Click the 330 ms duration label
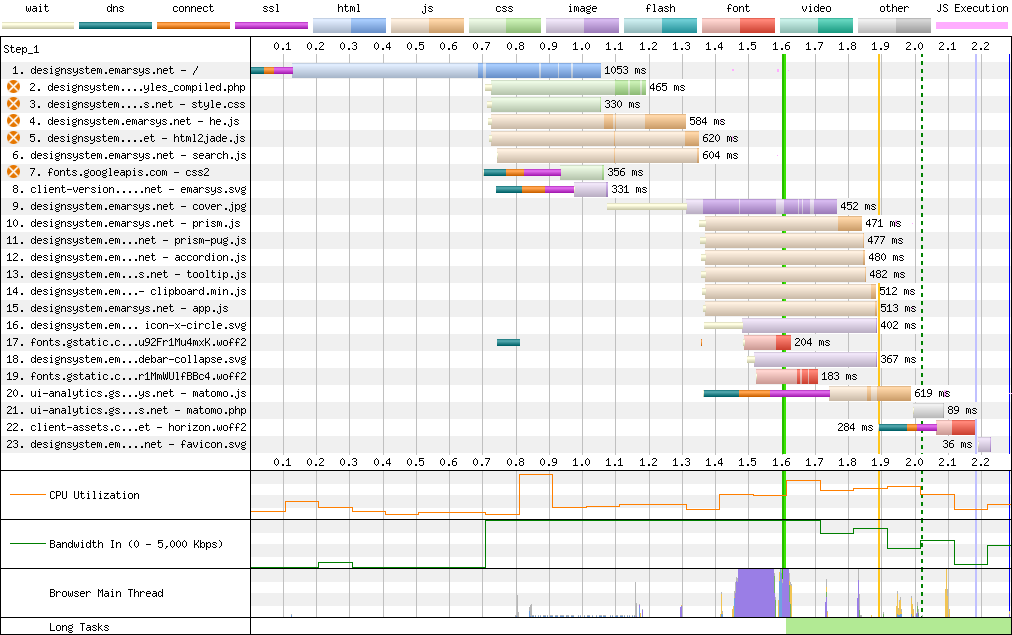The width and height of the screenshot is (1012, 635). [x=622, y=104]
